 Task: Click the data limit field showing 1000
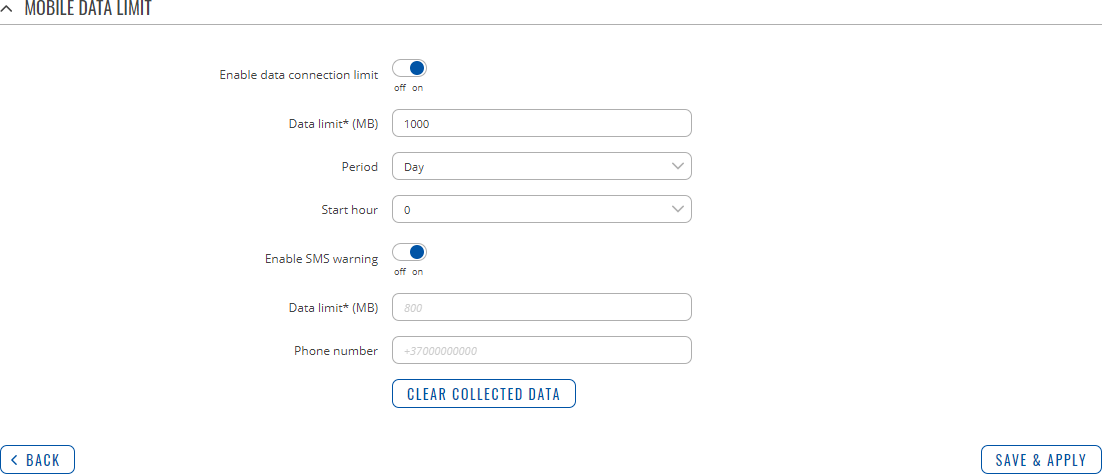click(541, 123)
